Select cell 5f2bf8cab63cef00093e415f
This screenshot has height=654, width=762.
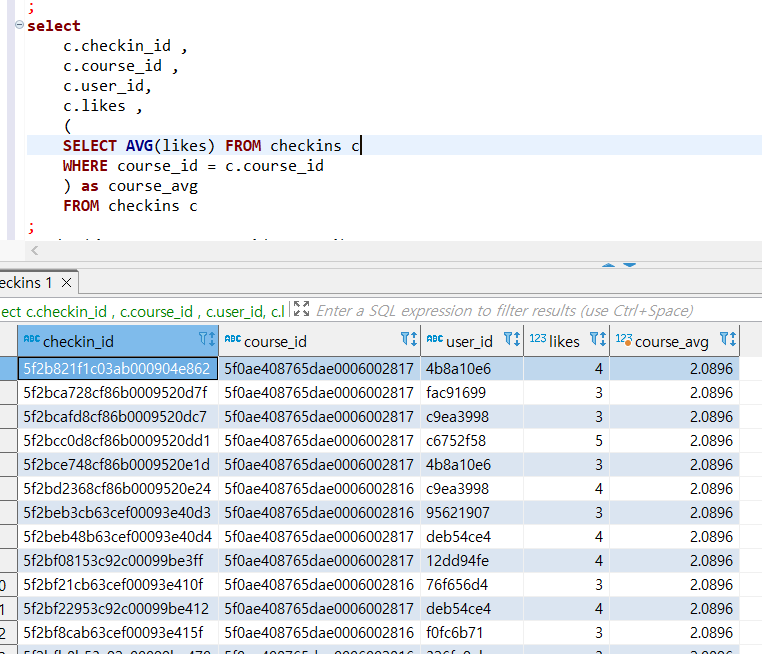click(x=118, y=633)
